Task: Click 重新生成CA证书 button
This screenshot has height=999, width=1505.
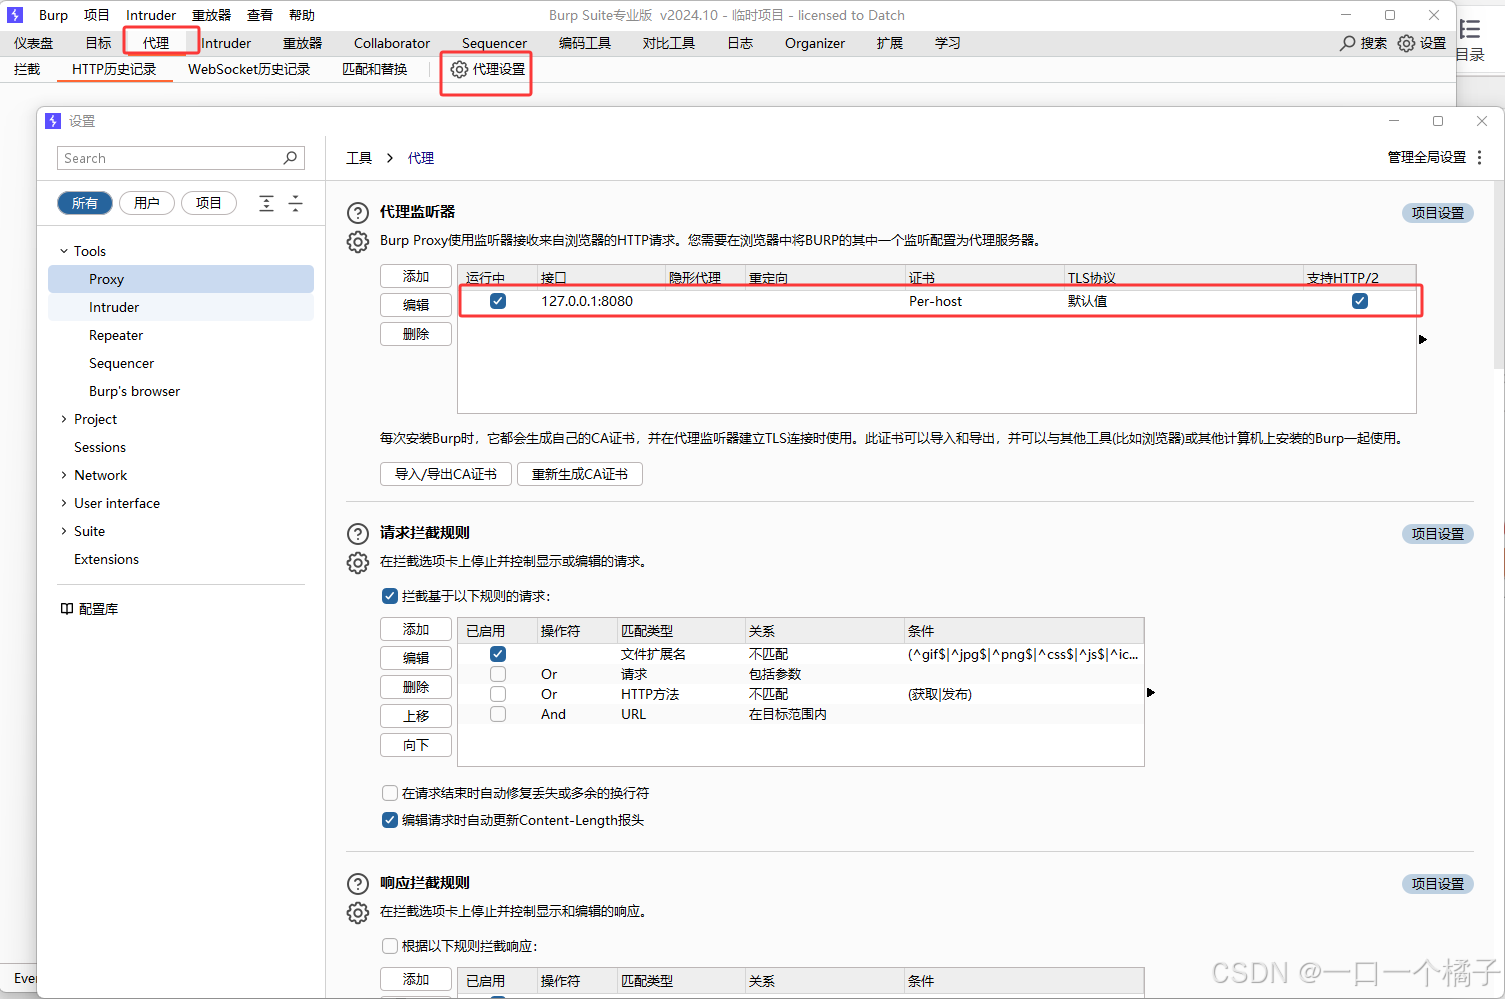Action: coord(580,474)
